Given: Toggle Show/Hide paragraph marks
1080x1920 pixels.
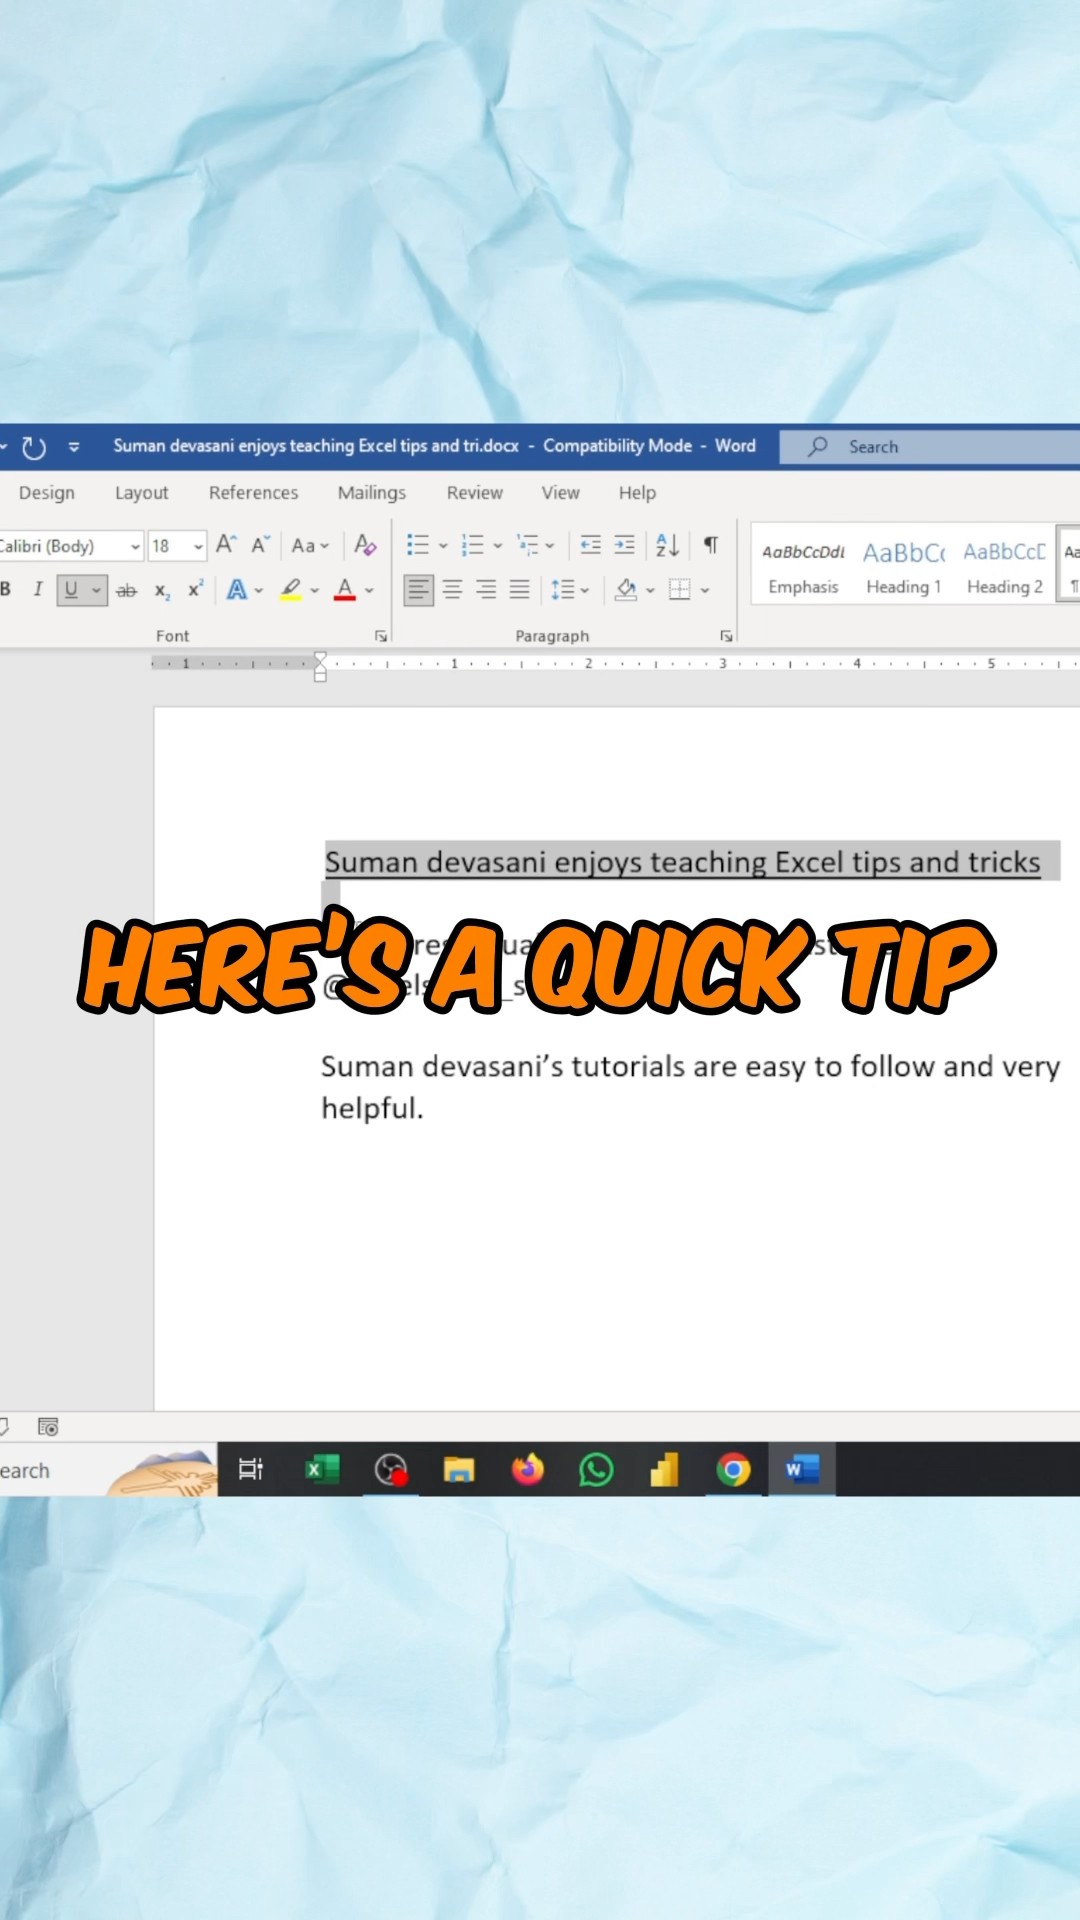Looking at the screenshot, I should 711,545.
